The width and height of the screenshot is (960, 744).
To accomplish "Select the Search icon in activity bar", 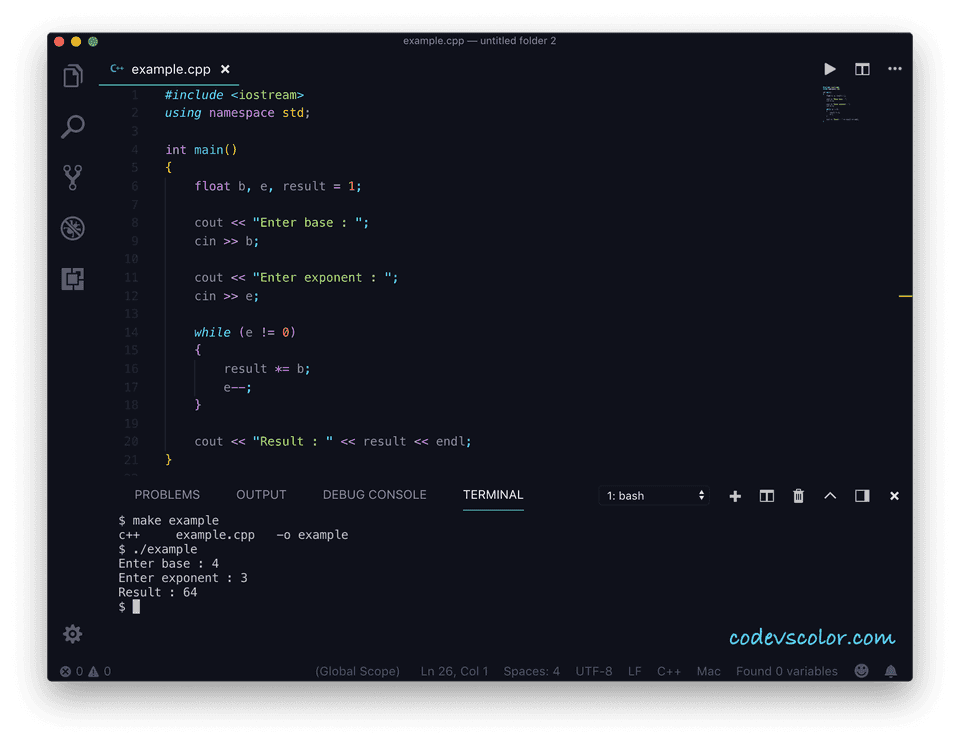I will pyautogui.click(x=72, y=127).
